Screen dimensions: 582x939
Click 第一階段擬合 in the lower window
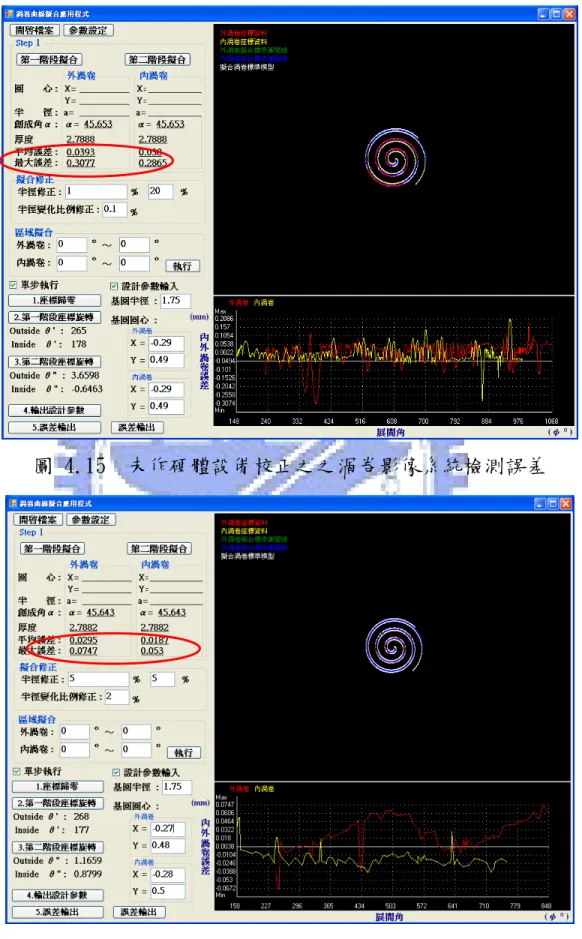coord(53,549)
